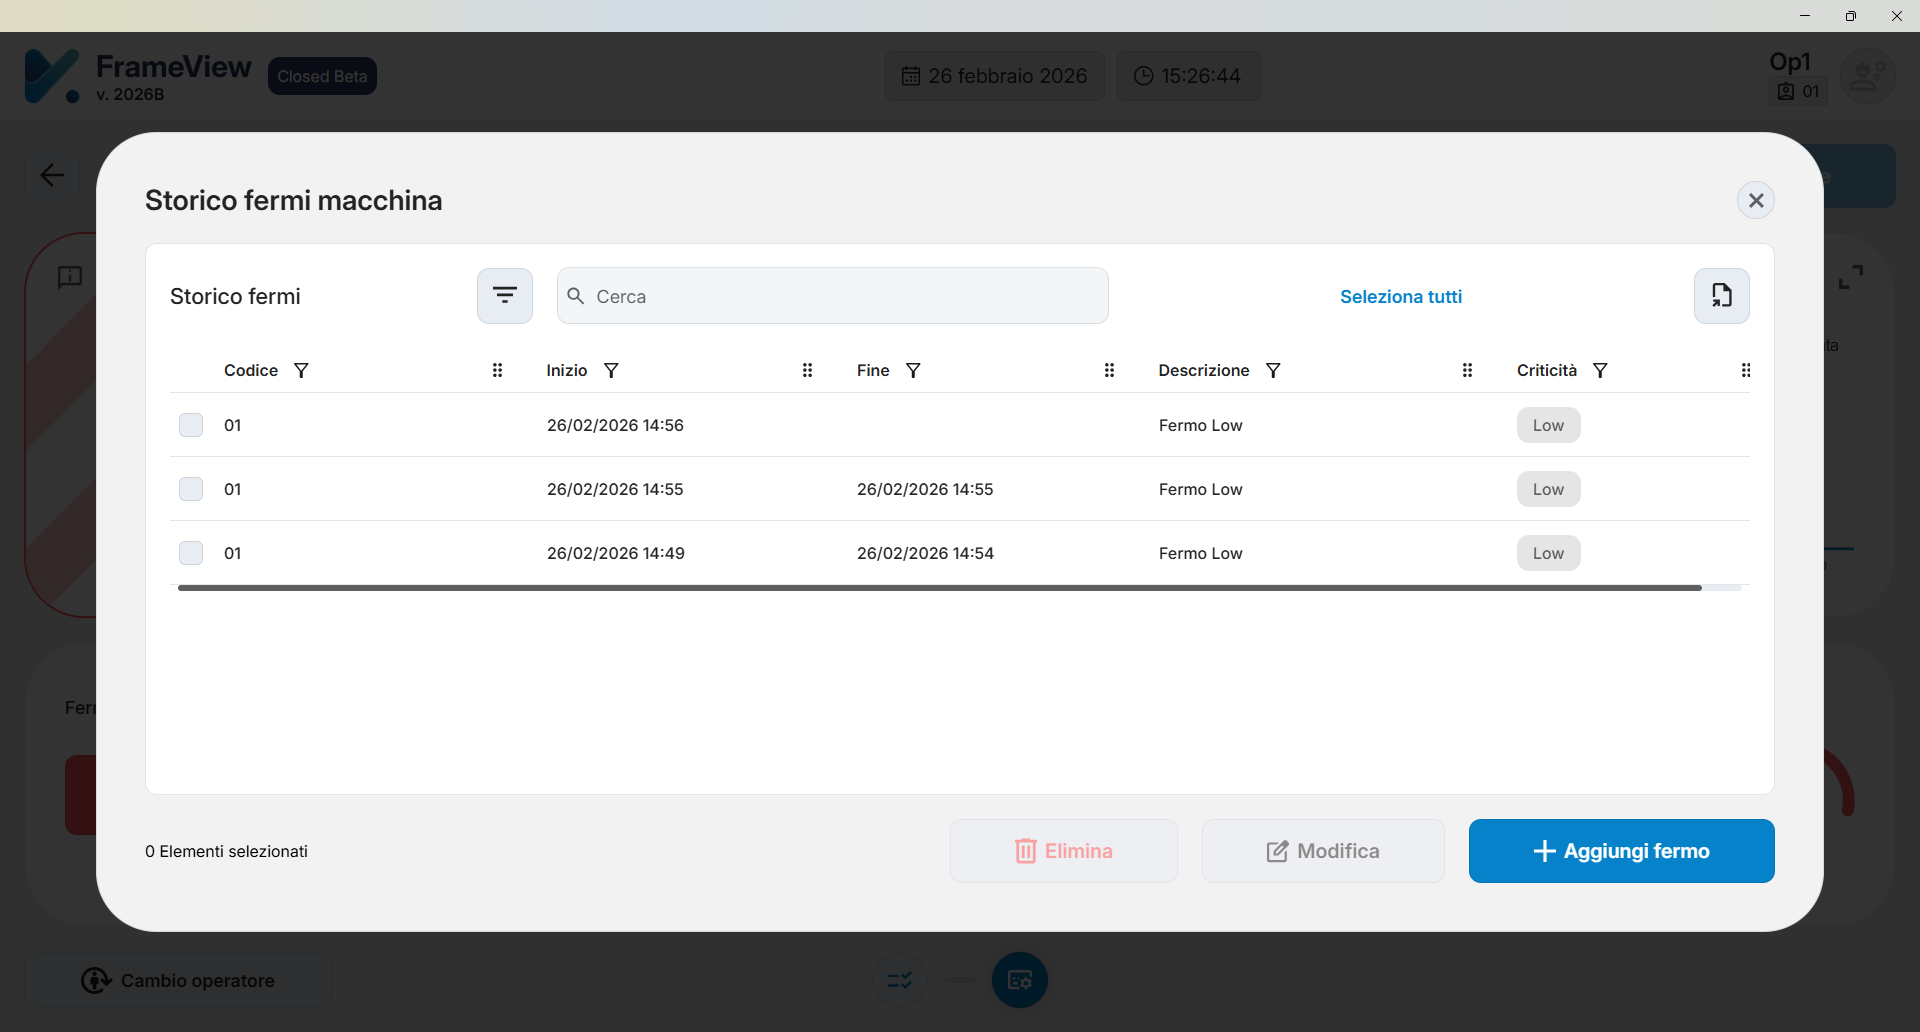Click the Op1 operator avatar icon
The image size is (1920, 1032).
click(x=1867, y=76)
